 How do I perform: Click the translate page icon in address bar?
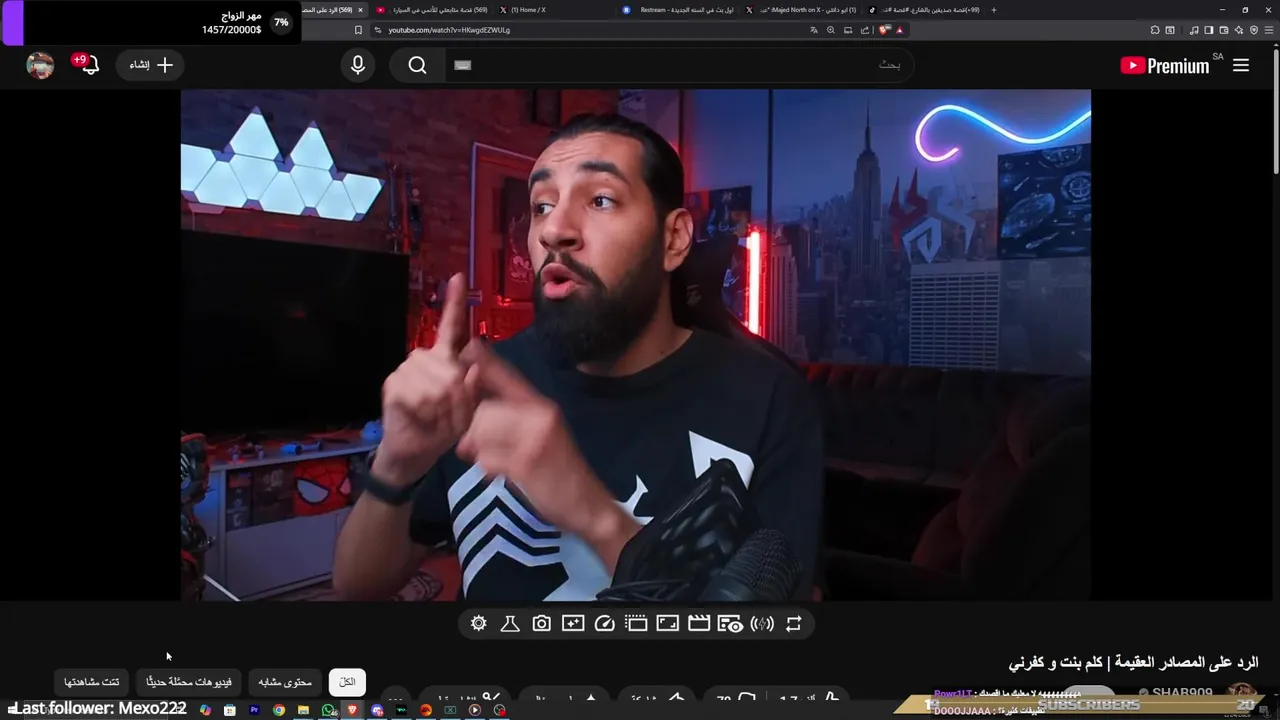click(x=814, y=30)
